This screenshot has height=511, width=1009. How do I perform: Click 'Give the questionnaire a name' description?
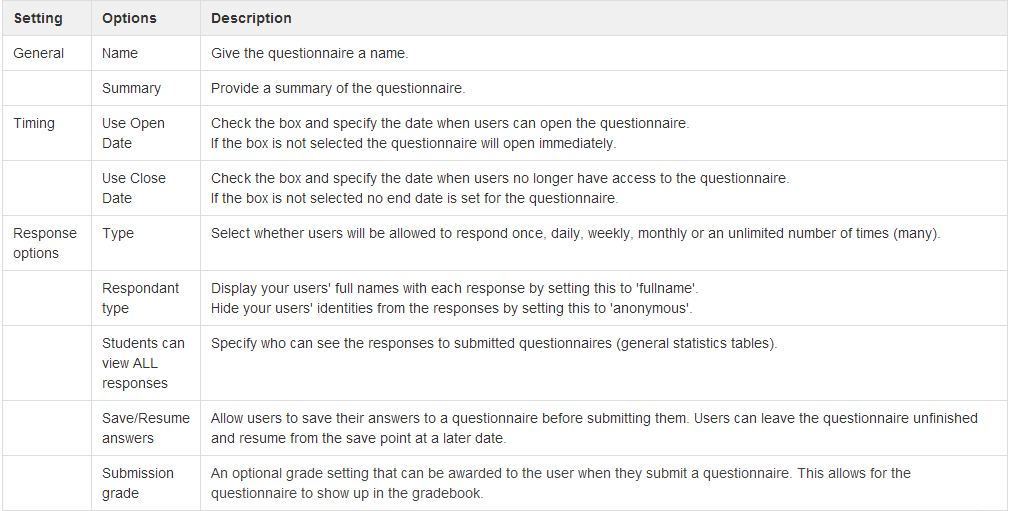pyautogui.click(x=310, y=53)
